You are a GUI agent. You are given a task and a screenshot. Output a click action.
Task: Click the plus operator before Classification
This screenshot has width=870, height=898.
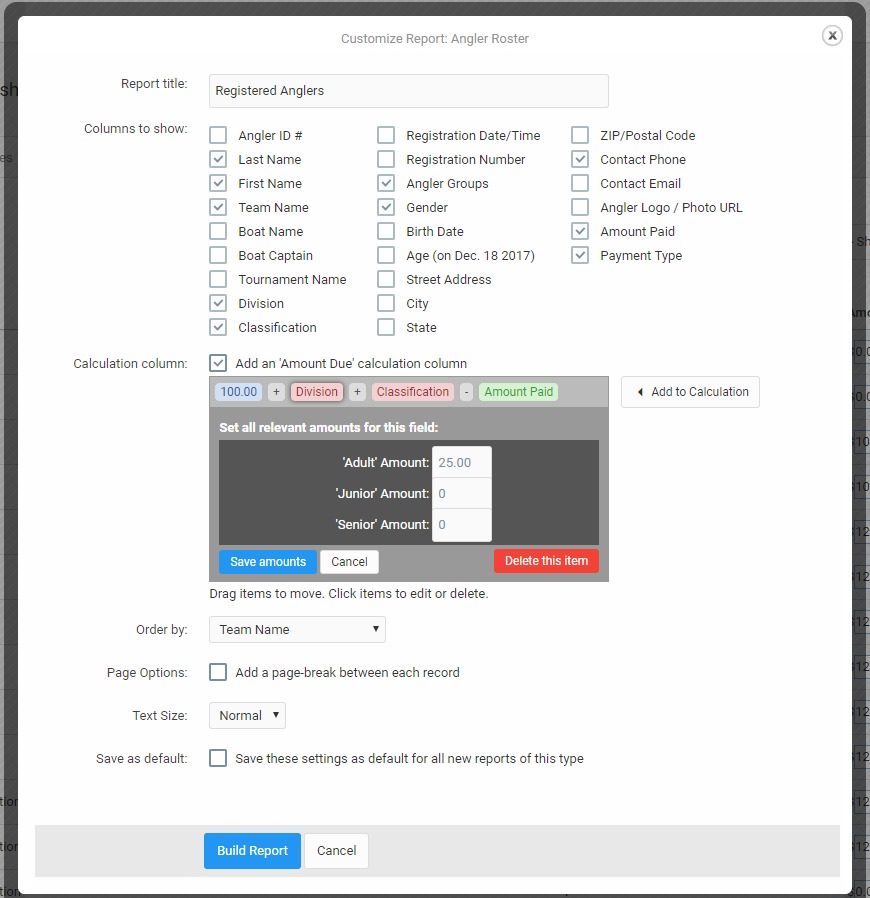(x=357, y=392)
